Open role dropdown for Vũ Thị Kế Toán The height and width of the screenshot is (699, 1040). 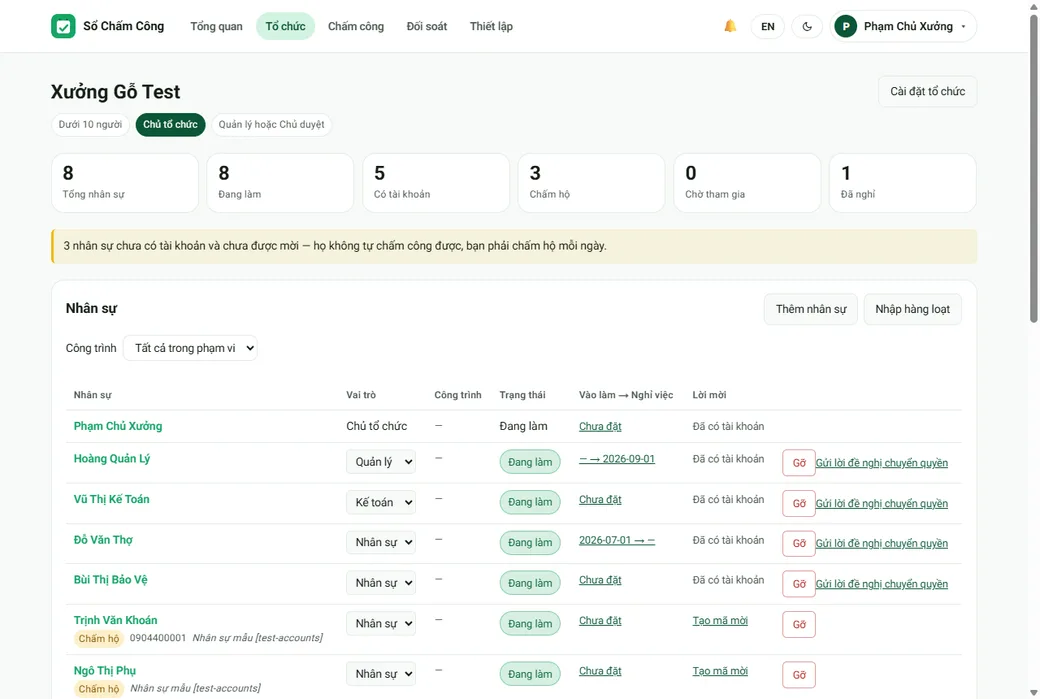pyautogui.click(x=381, y=502)
